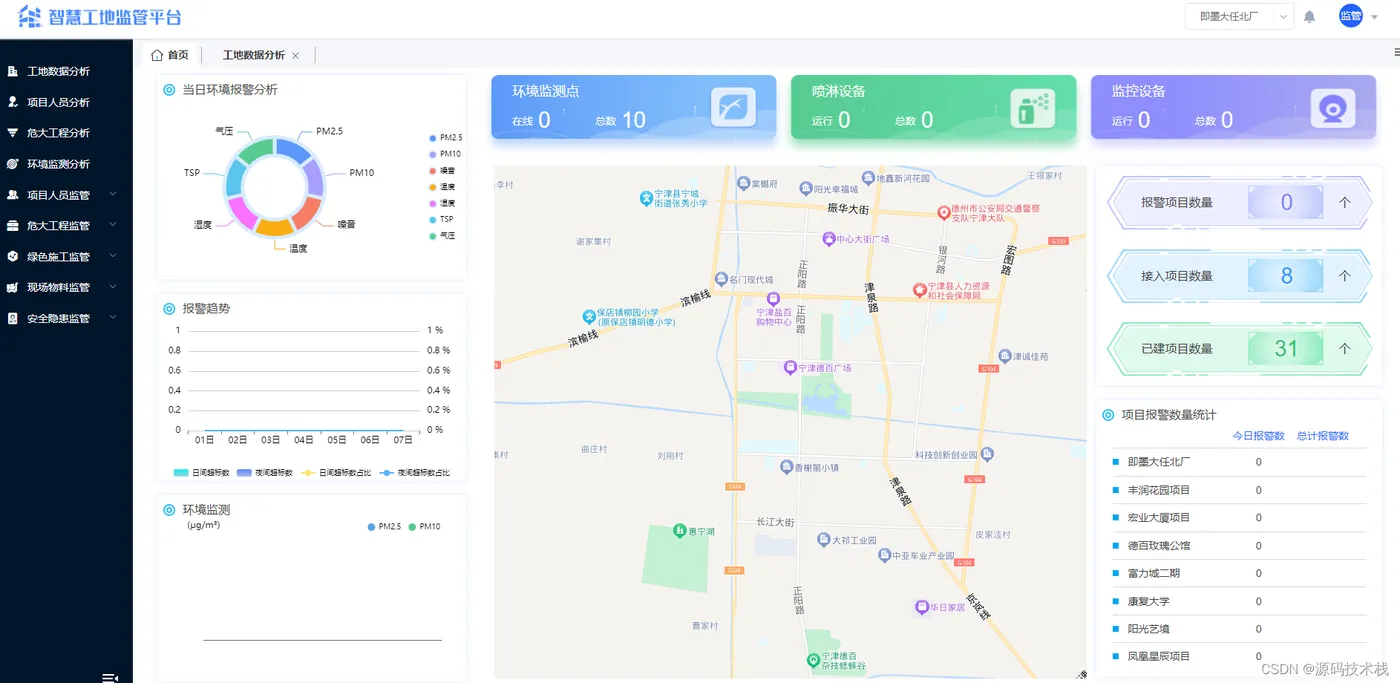The width and height of the screenshot is (1400, 683).
Task: Click the 环境监测点 总数 10 value
Action: [x=634, y=120]
